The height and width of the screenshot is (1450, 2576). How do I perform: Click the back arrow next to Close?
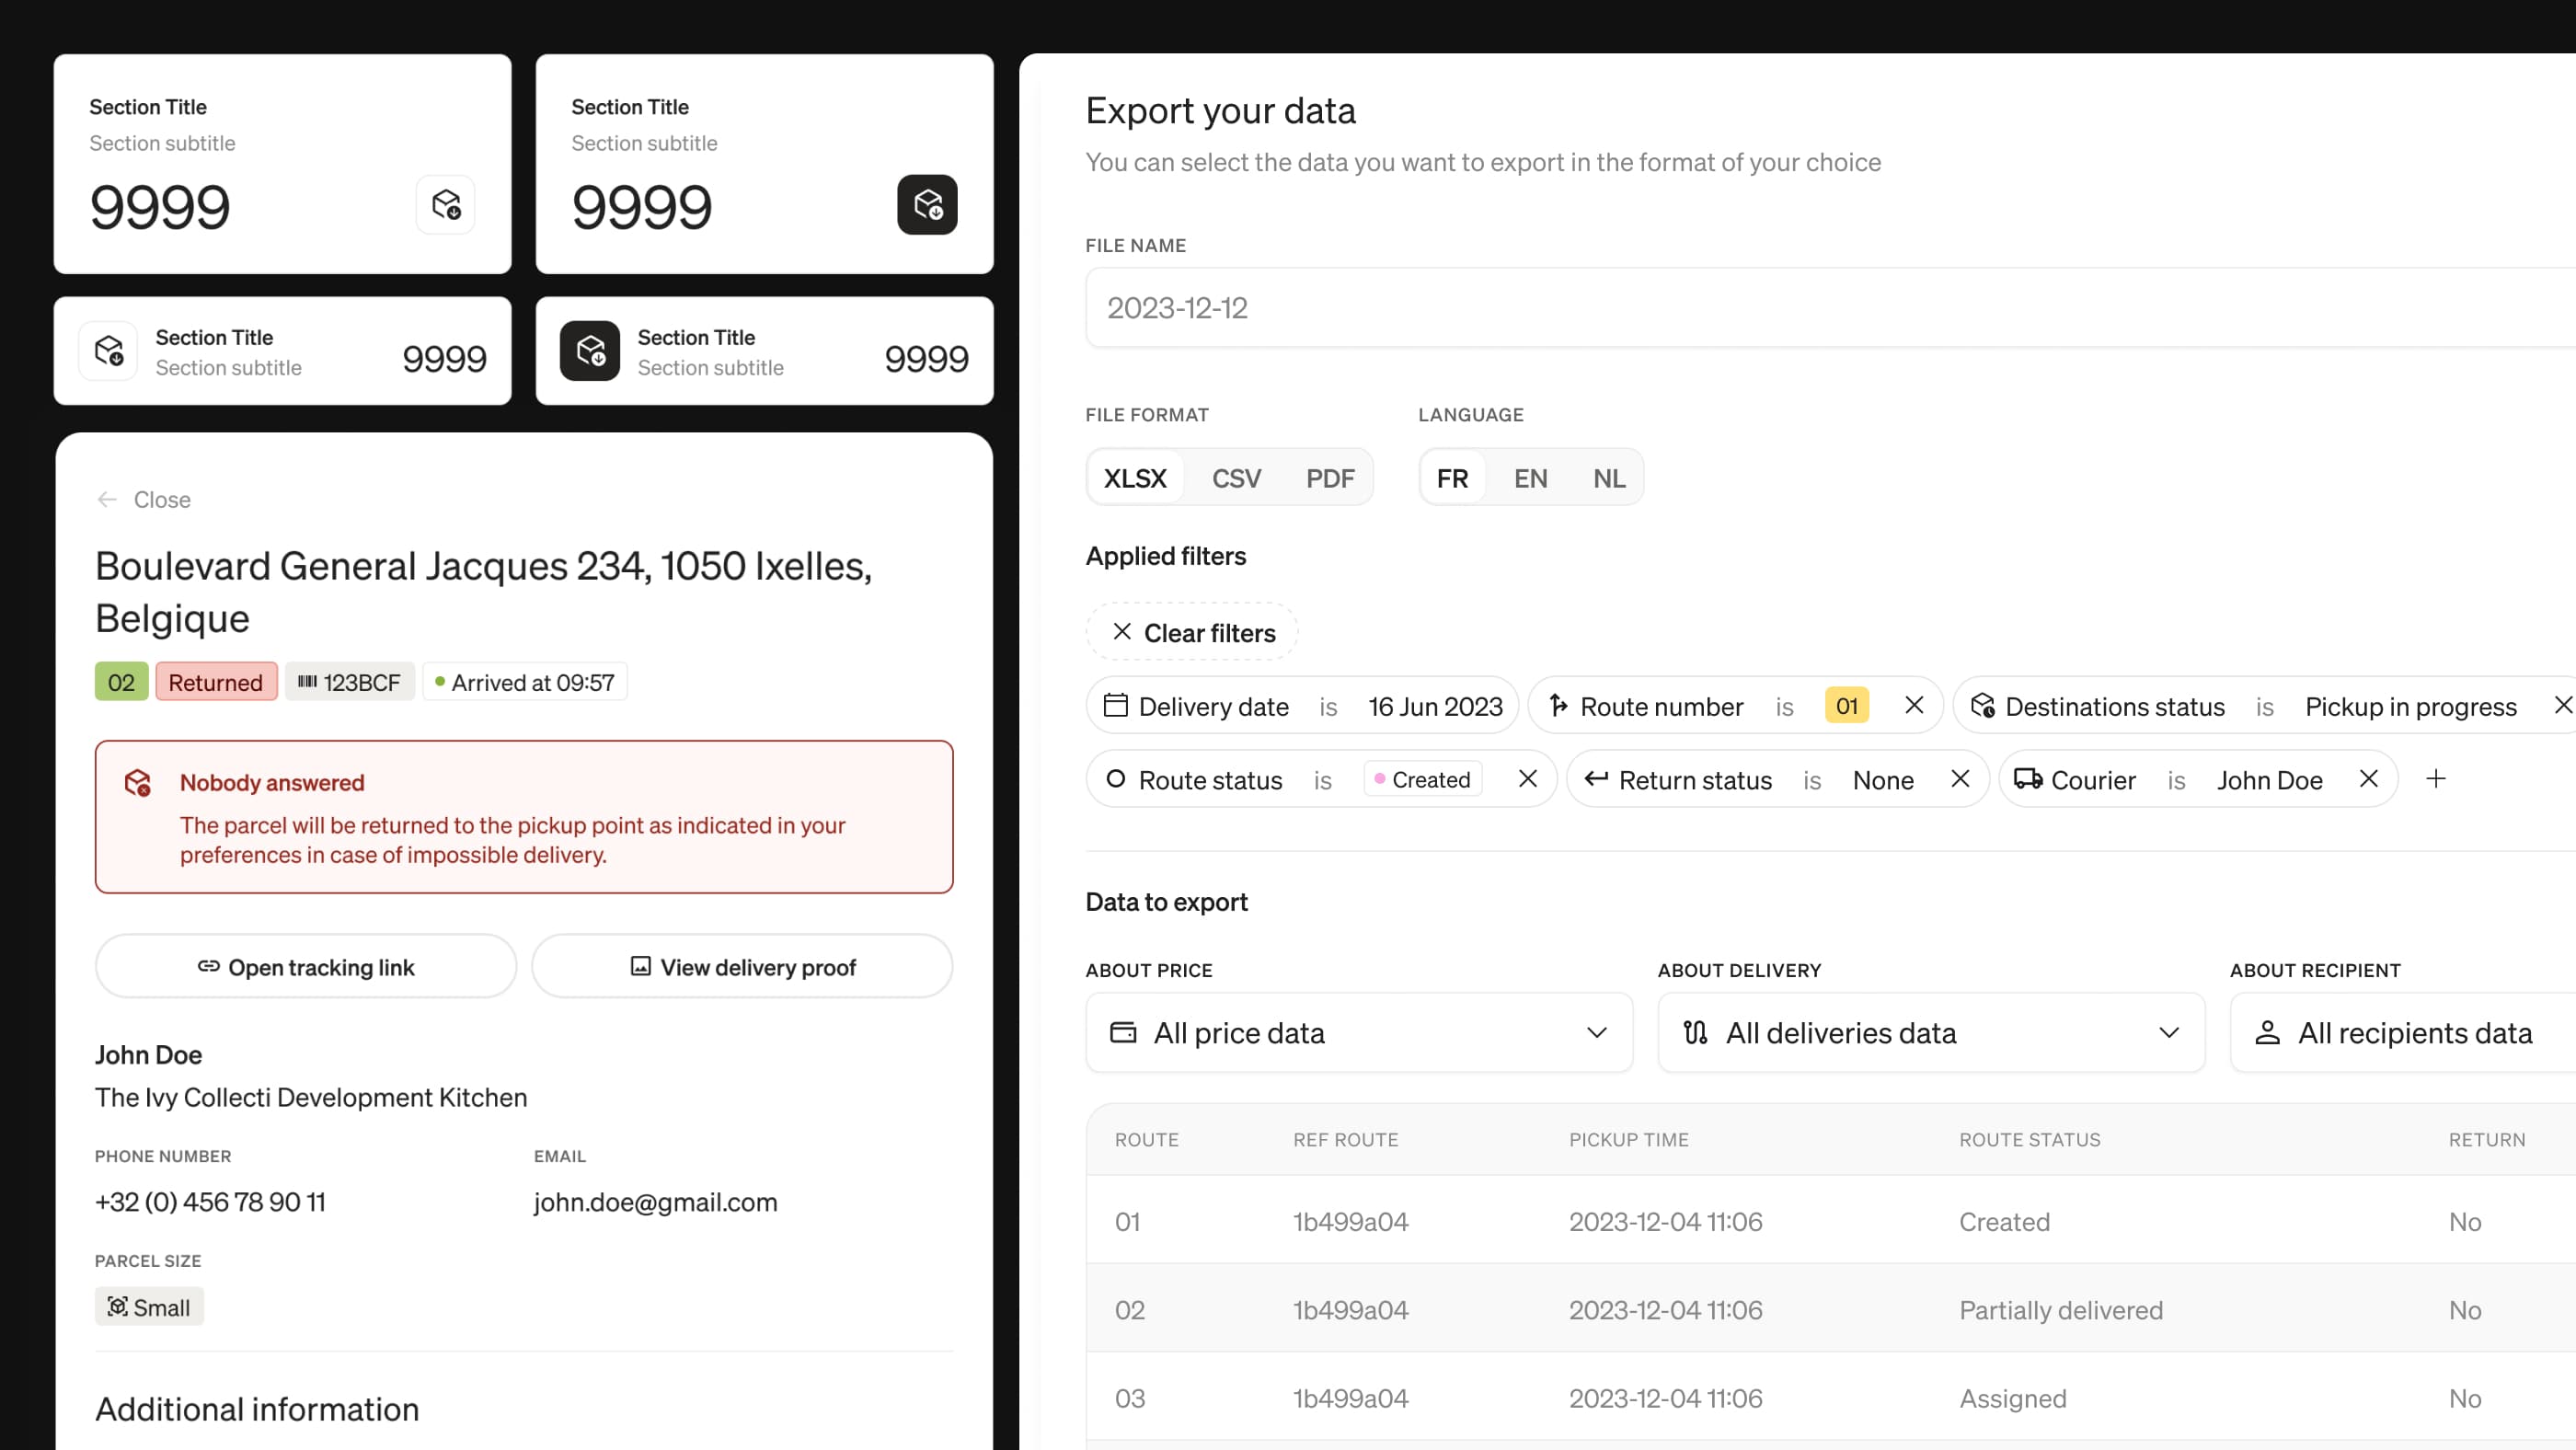(x=108, y=499)
